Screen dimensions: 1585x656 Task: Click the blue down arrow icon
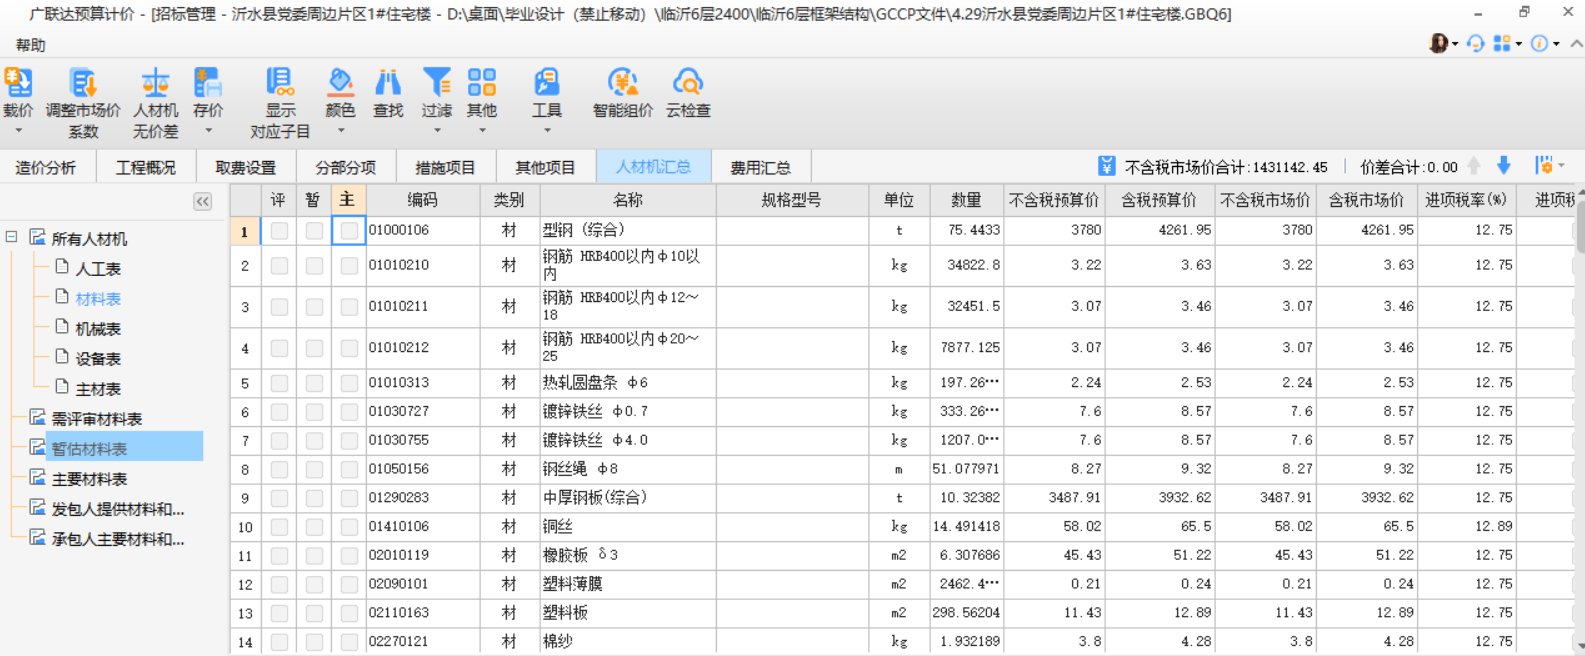click(1503, 166)
